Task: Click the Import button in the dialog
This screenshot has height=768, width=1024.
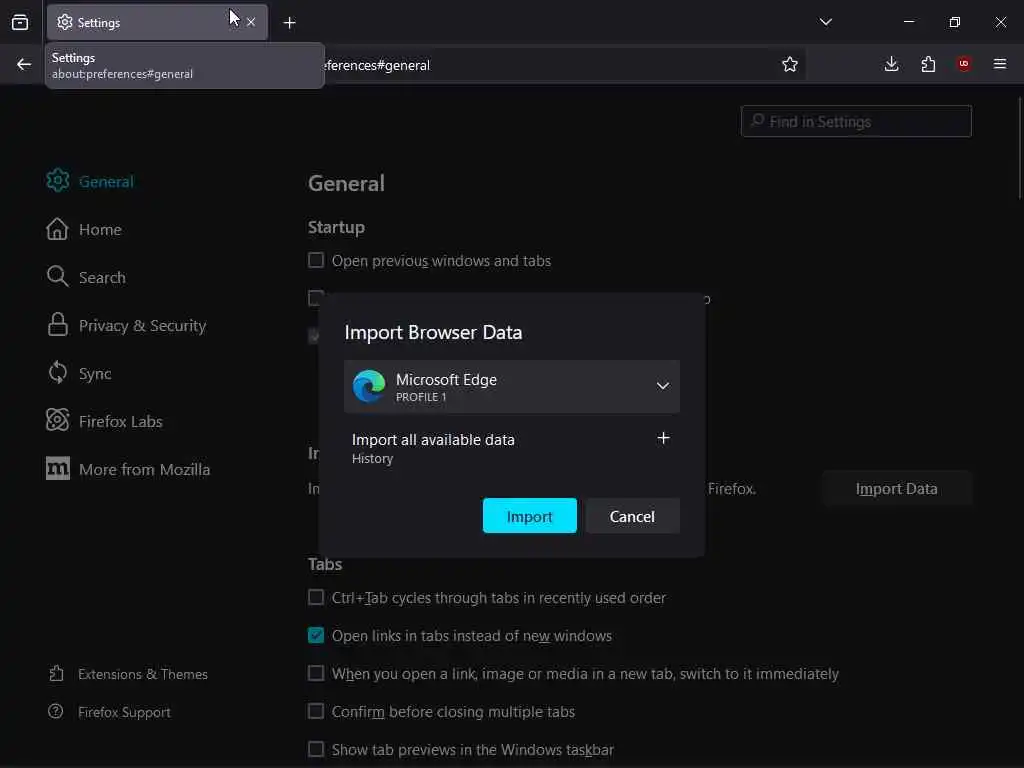Action: pyautogui.click(x=530, y=516)
